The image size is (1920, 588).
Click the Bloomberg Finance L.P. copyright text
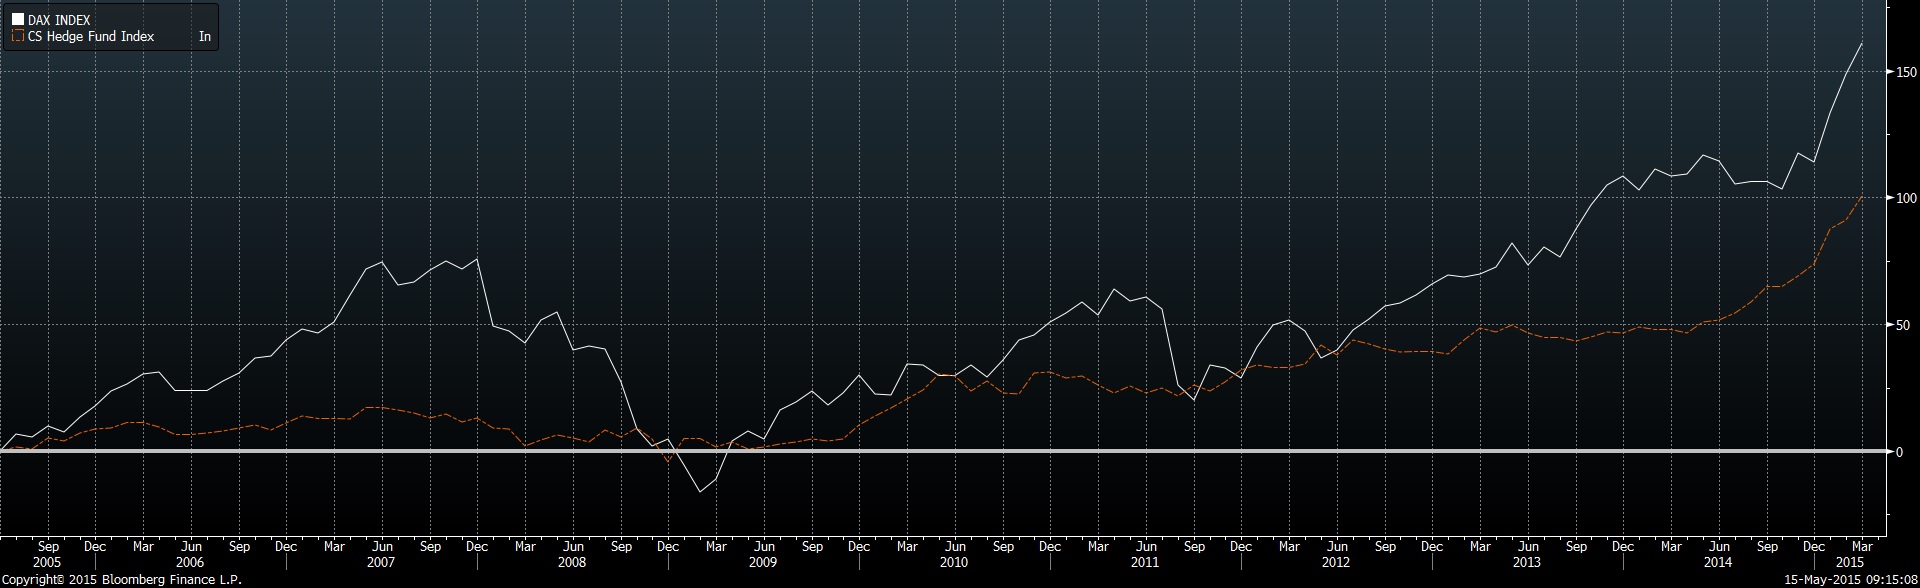coord(121,580)
